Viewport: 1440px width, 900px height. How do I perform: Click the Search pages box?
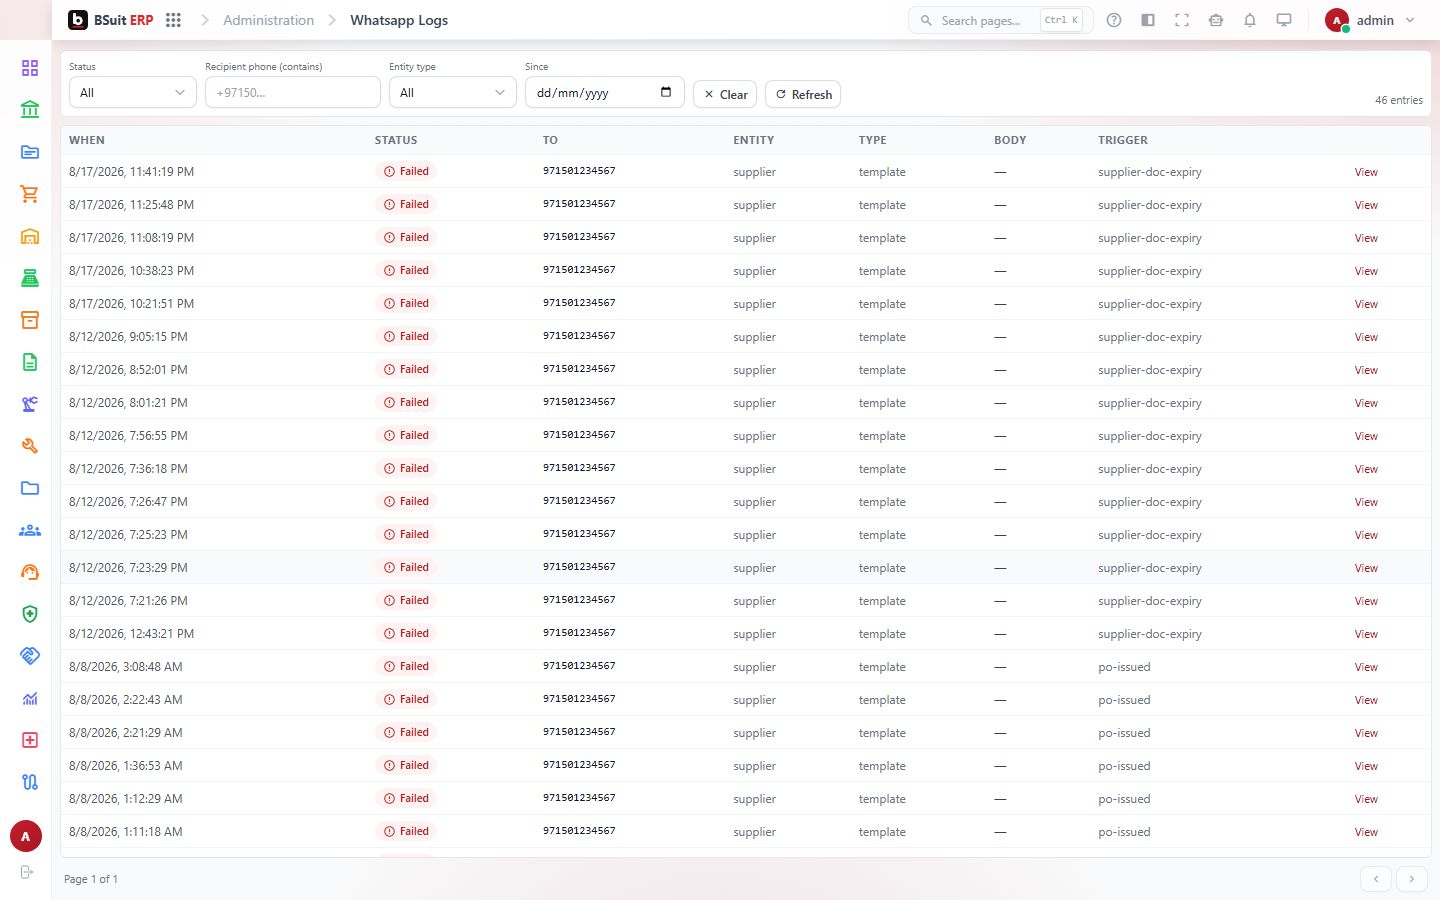tap(1000, 20)
